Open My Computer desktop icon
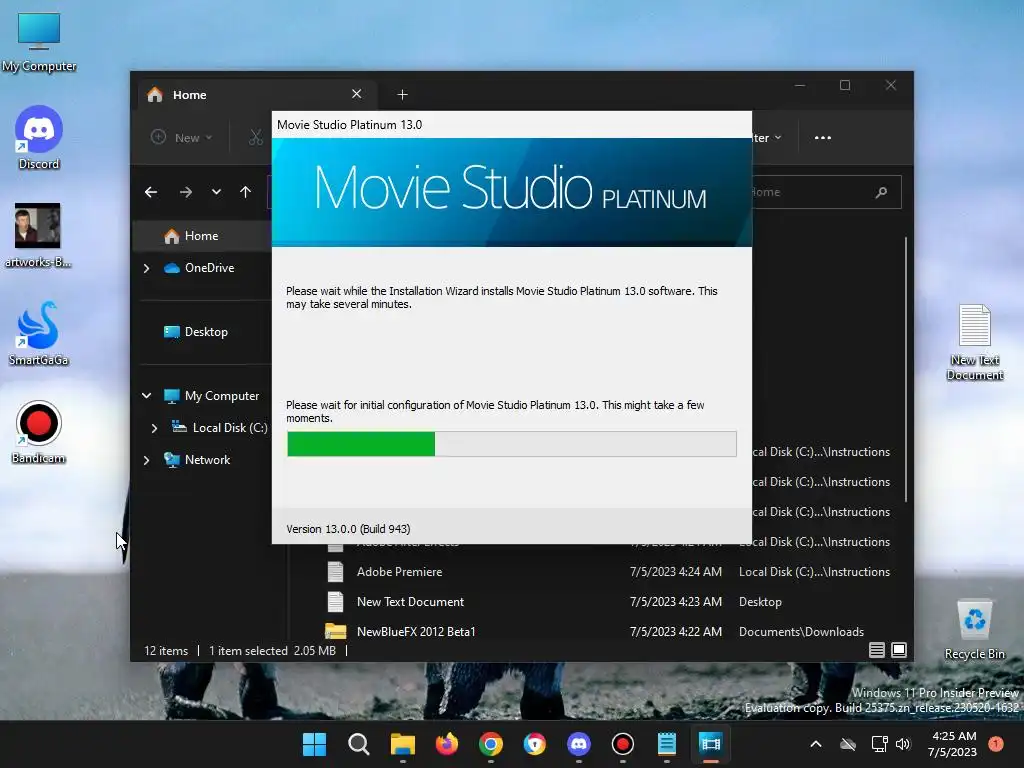1024x768 pixels. point(39,40)
